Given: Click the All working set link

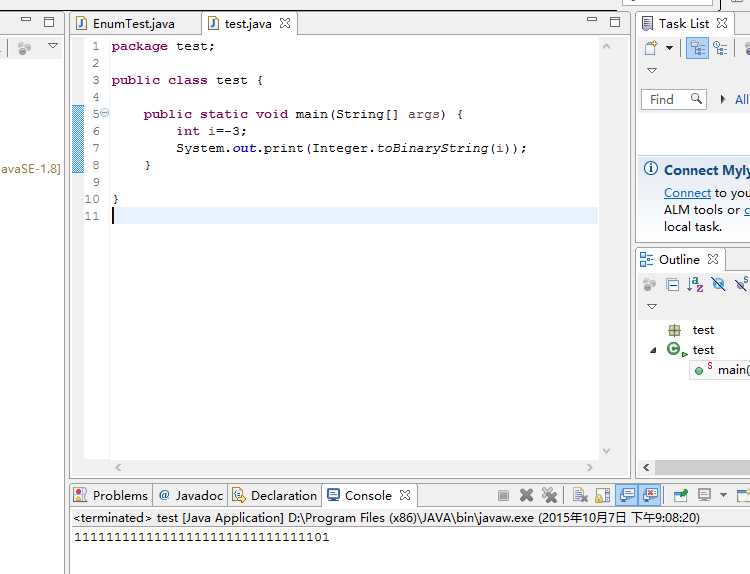Looking at the screenshot, I should [x=741, y=99].
